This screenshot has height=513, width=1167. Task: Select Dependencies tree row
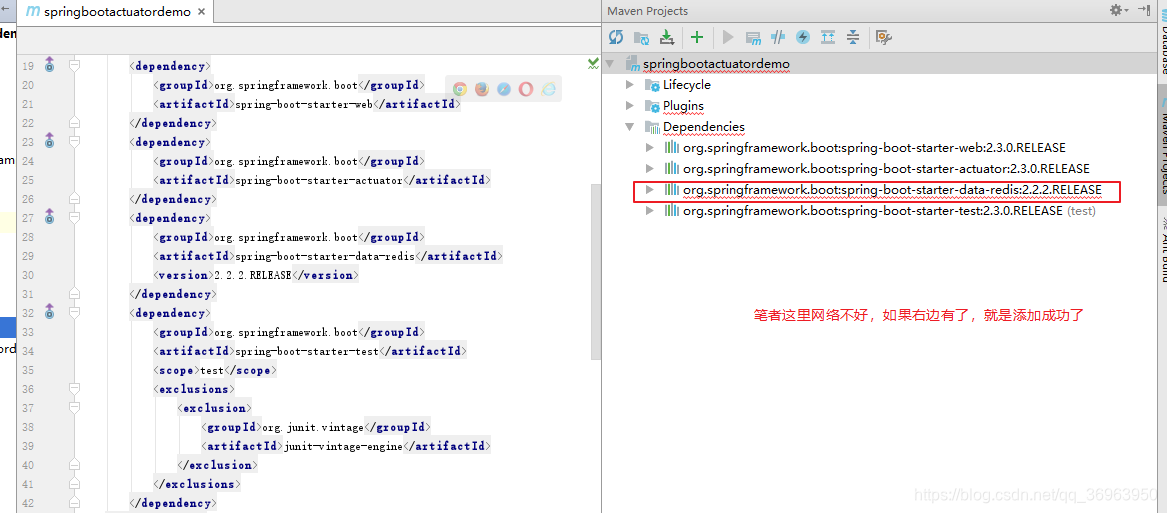[x=878, y=127]
